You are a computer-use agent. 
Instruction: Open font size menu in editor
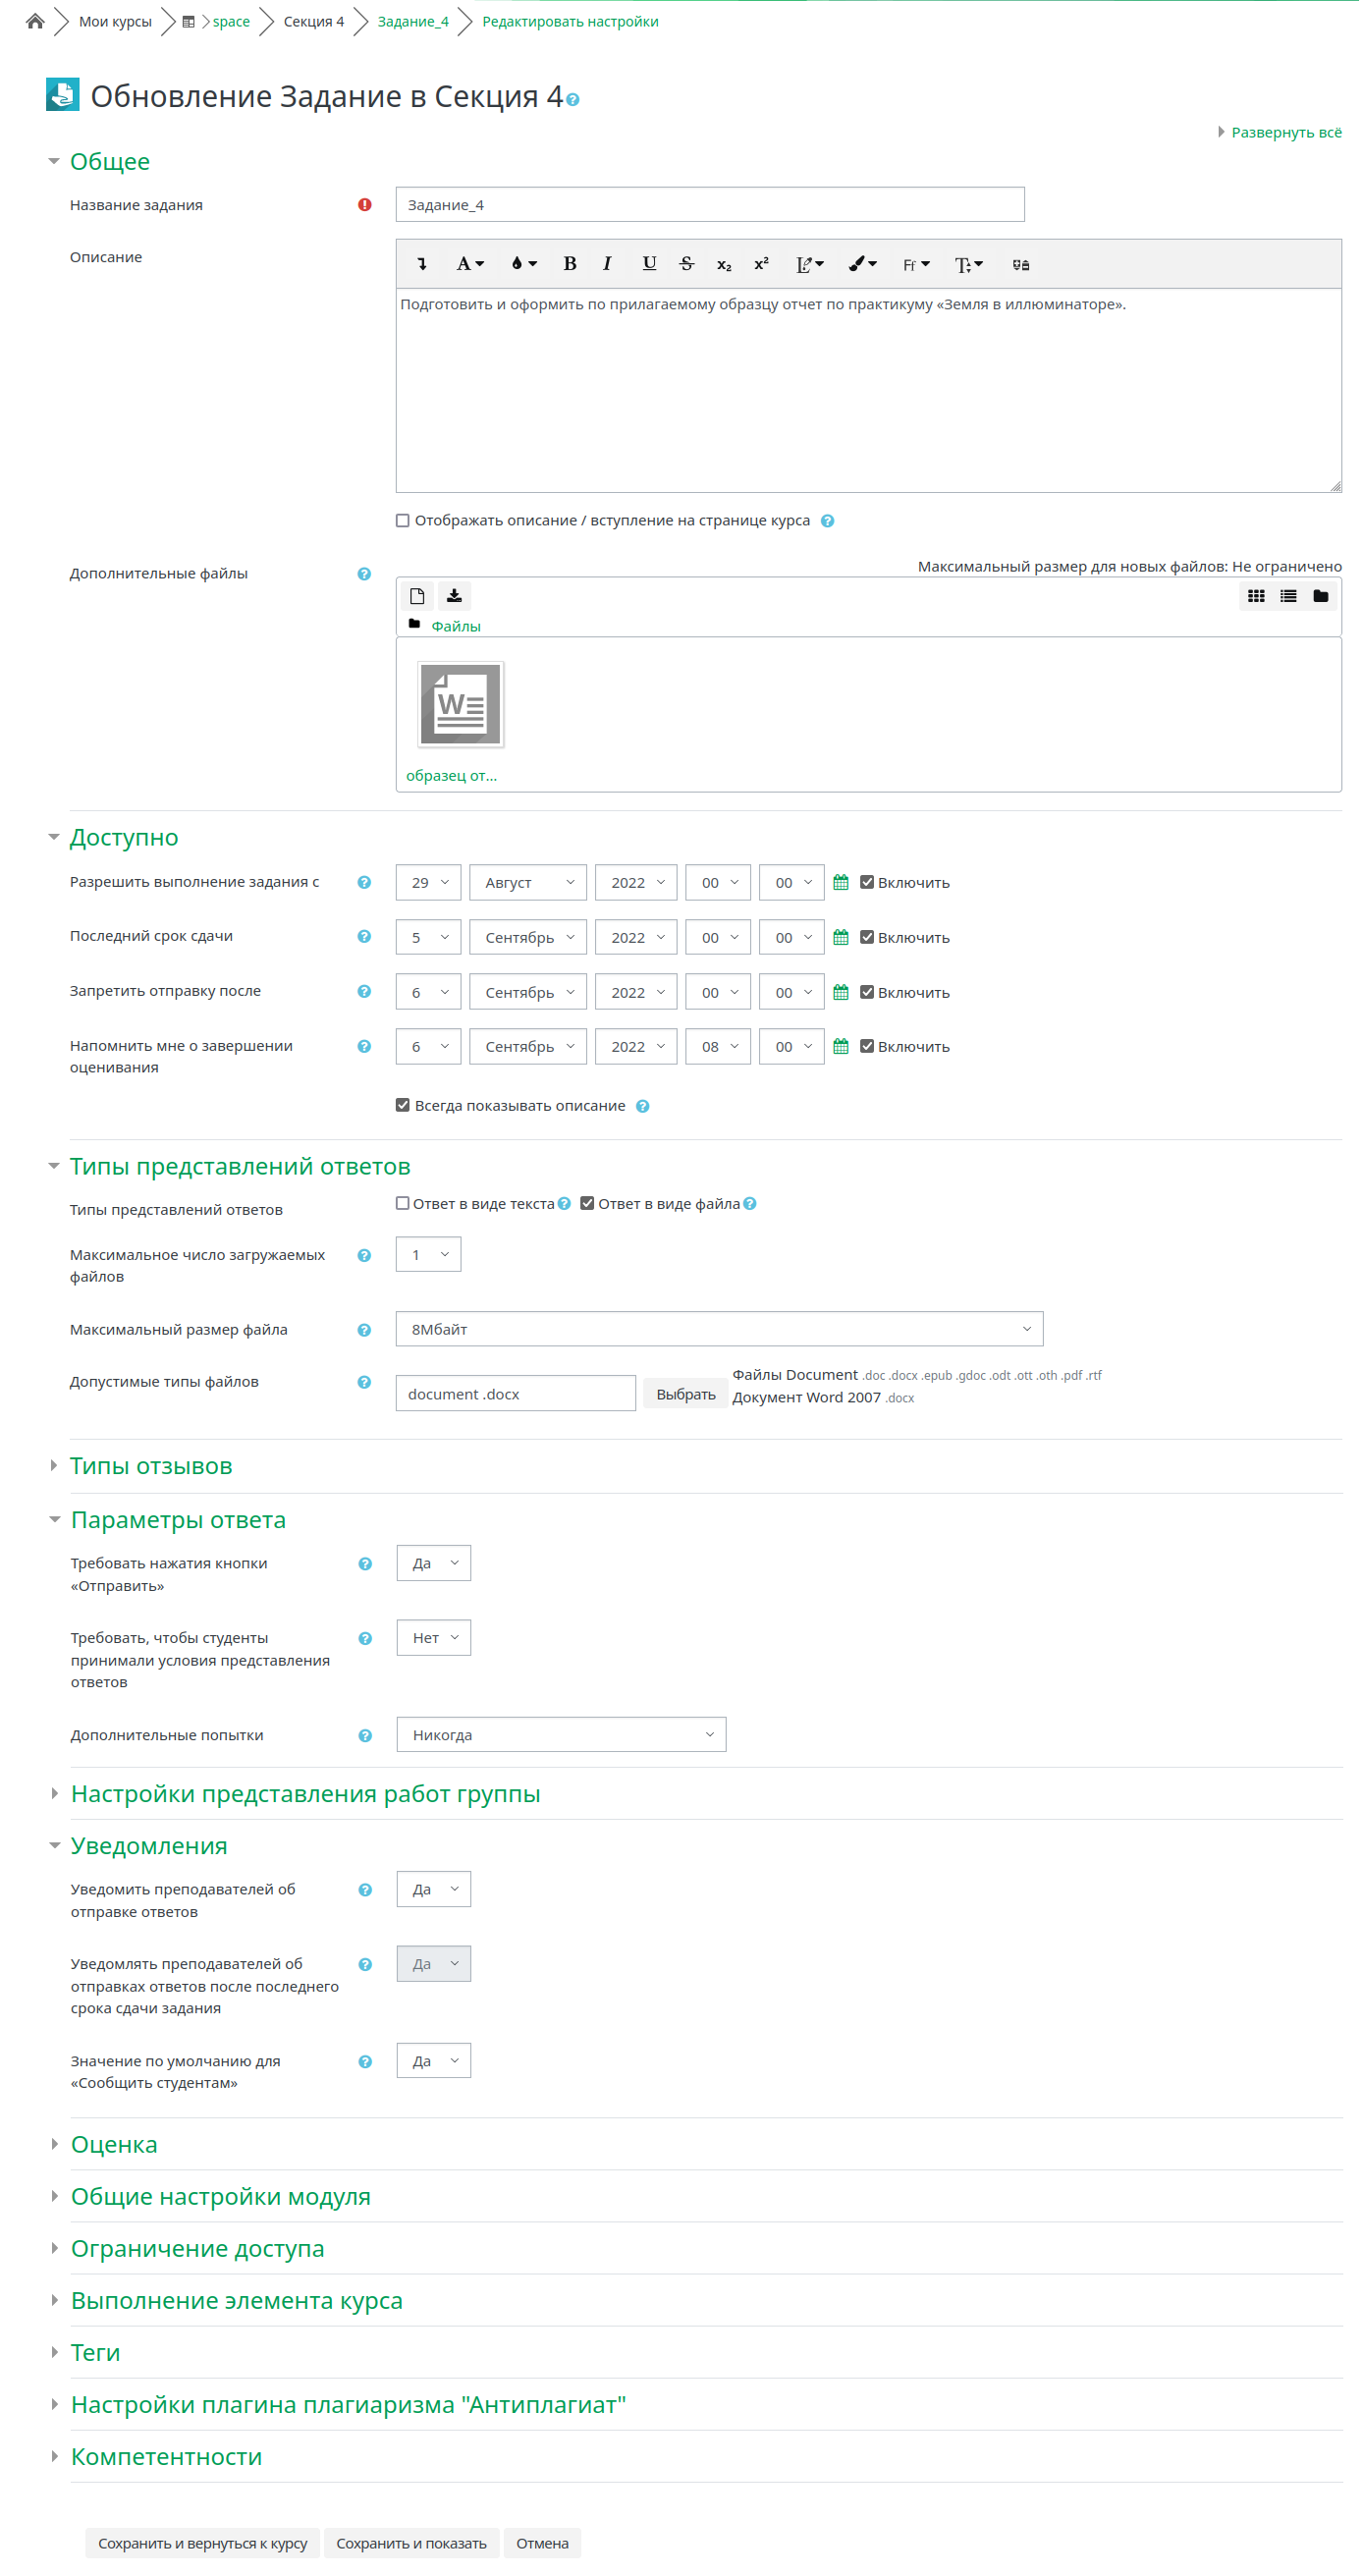[x=968, y=264]
